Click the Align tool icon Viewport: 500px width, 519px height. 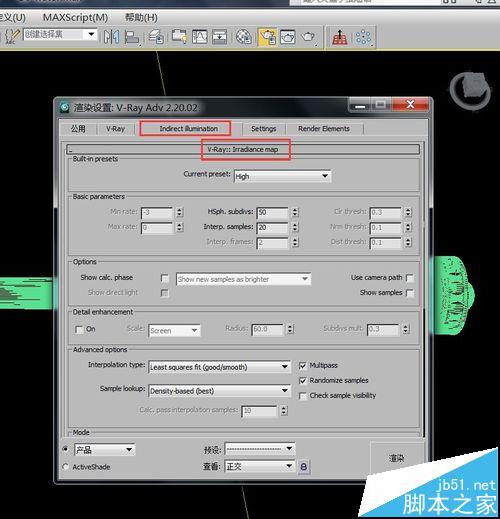[x=132, y=37]
